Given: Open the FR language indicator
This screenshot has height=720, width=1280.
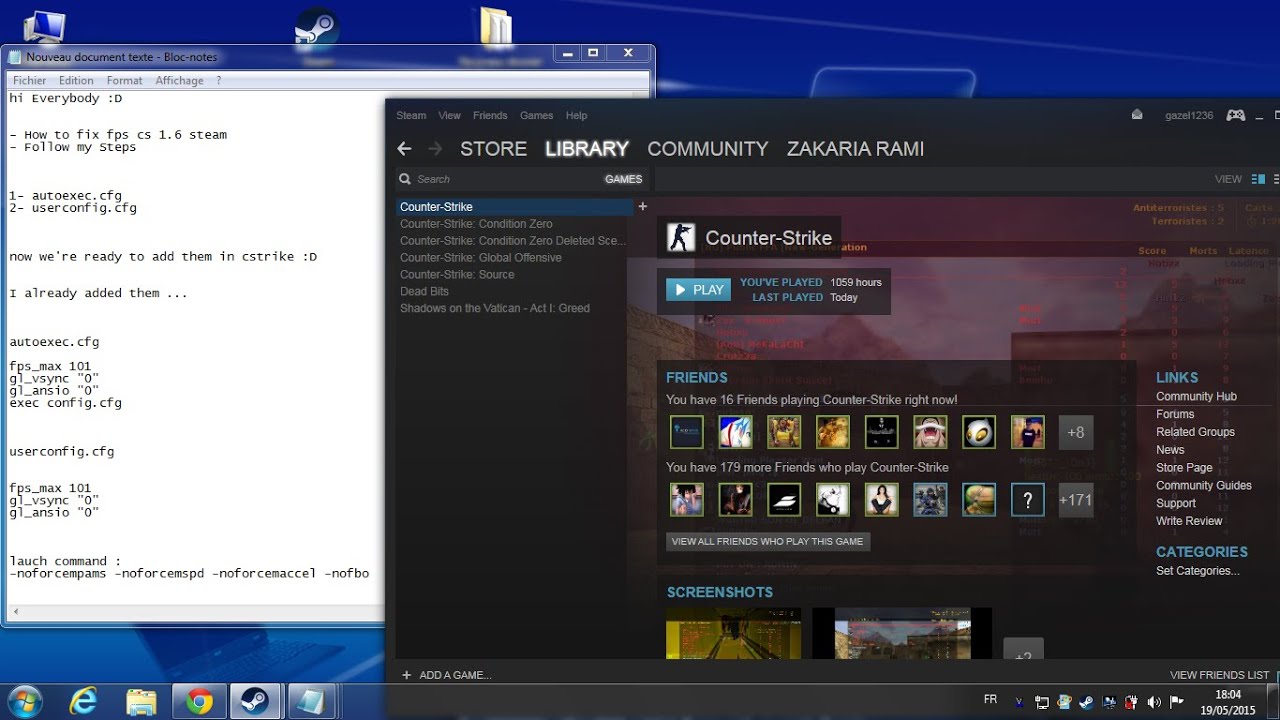Looking at the screenshot, I should 990,700.
